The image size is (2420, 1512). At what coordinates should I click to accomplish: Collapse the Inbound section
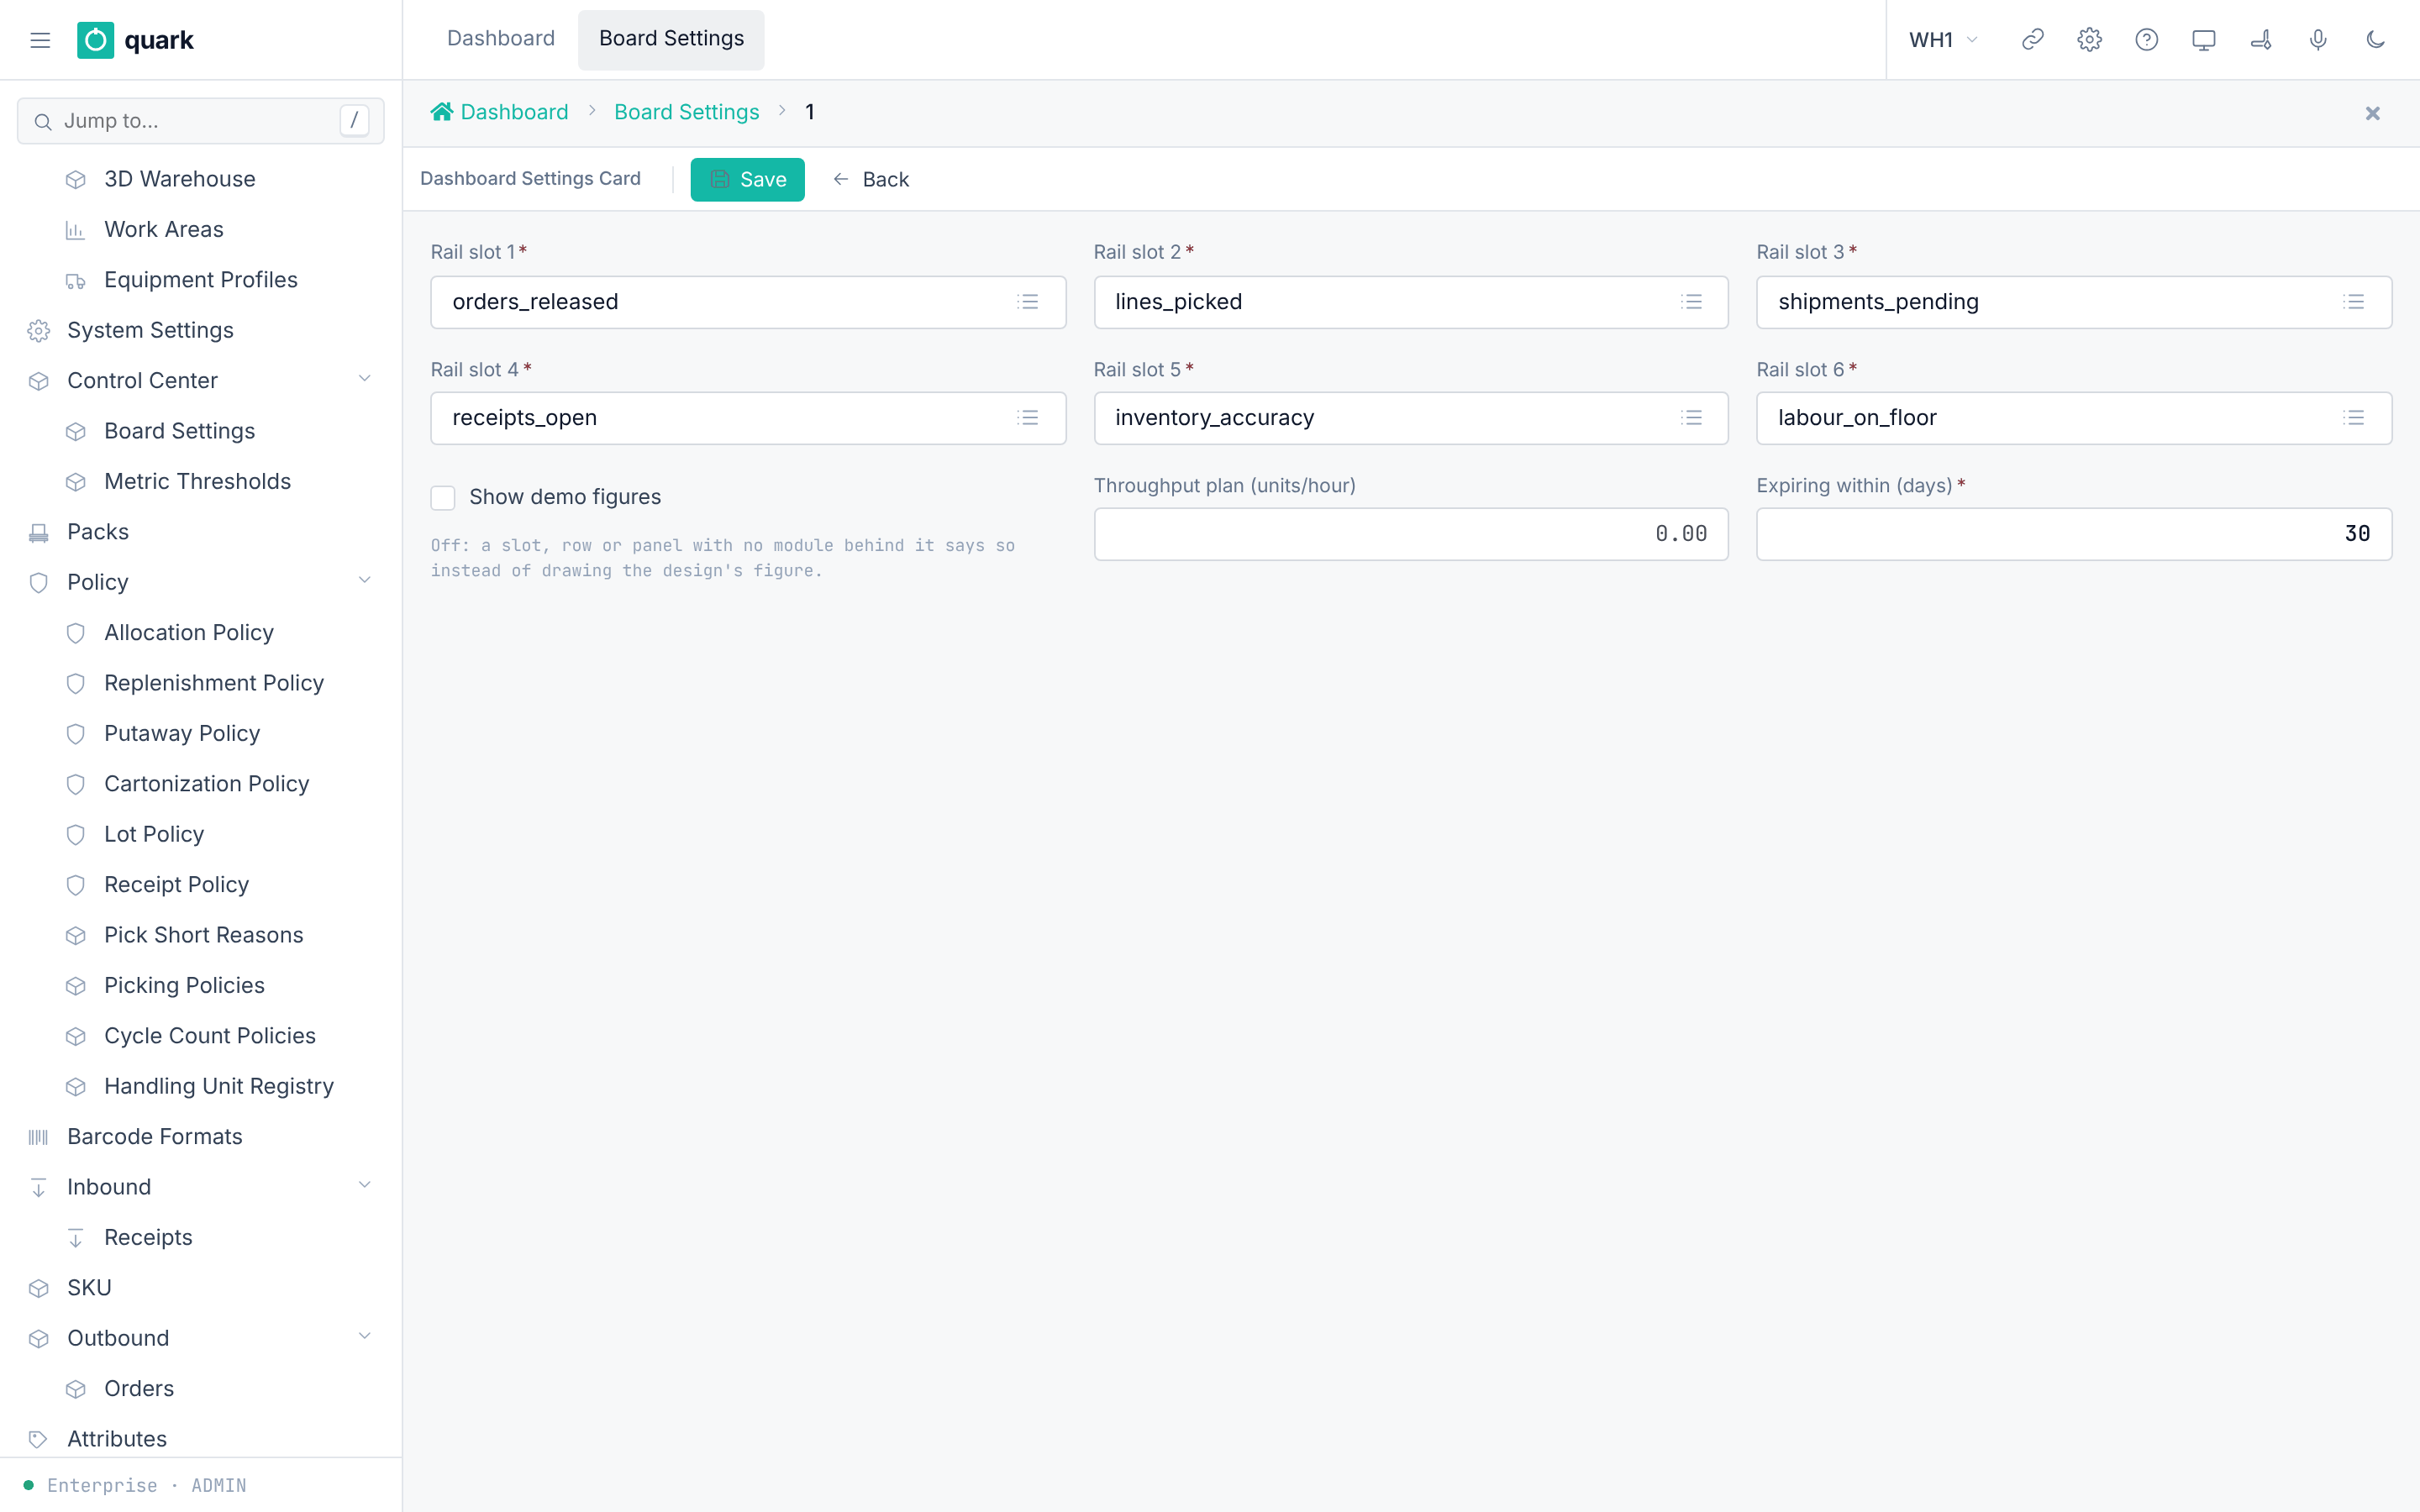[365, 1186]
